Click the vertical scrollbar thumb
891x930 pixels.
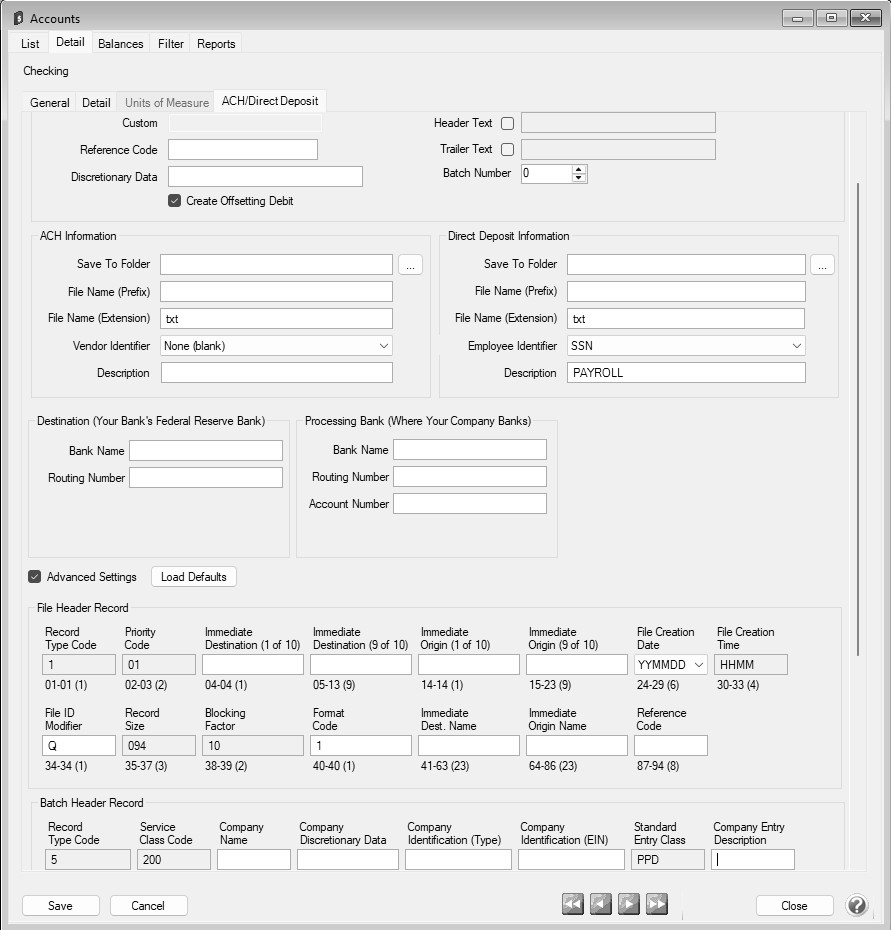(858, 419)
